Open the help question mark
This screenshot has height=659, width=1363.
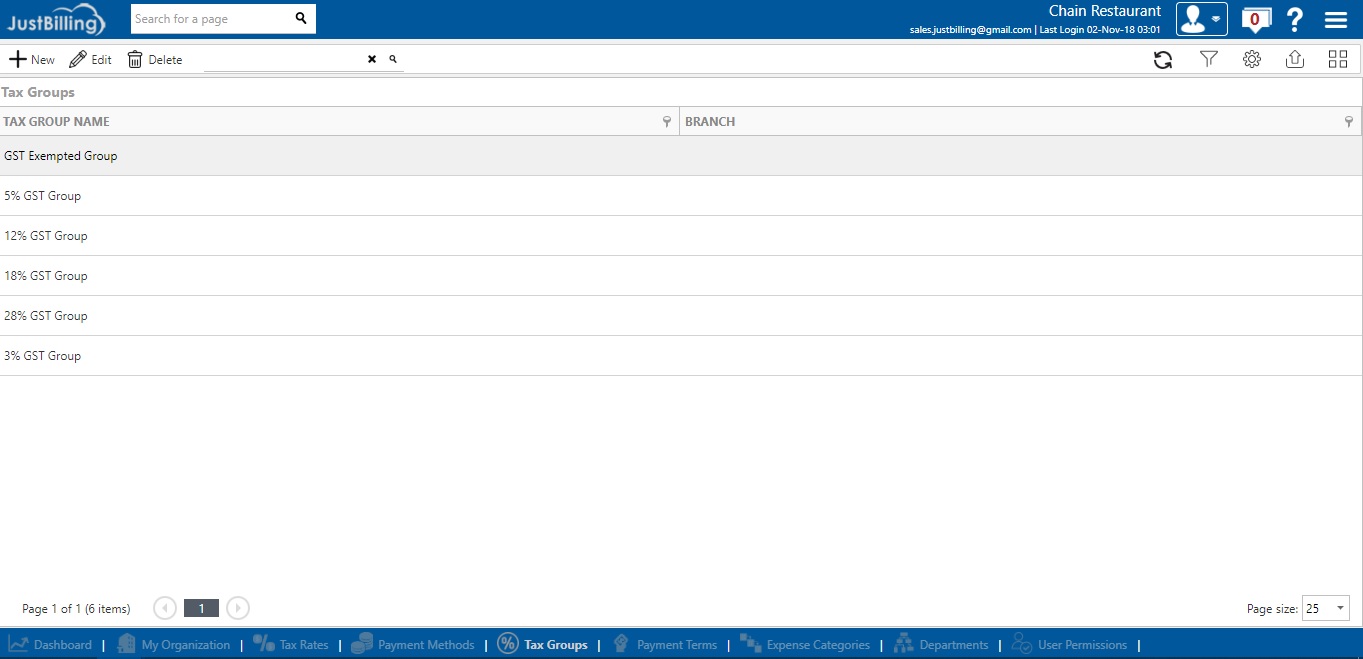(1294, 19)
